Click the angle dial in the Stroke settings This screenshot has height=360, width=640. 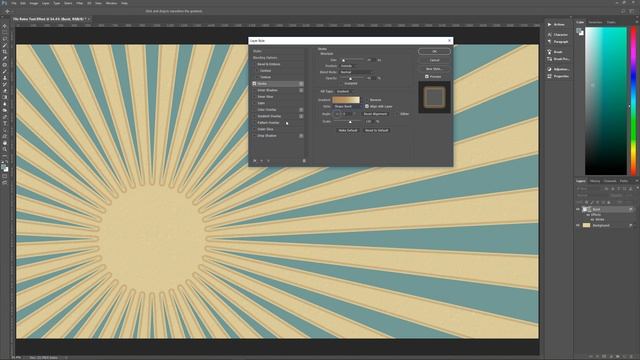pyautogui.click(x=337, y=114)
